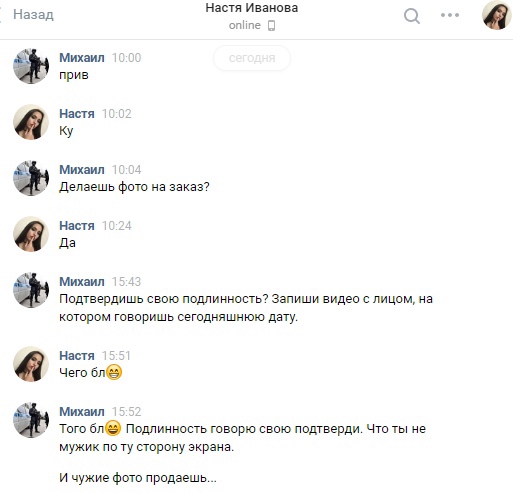The image size is (513, 493).
Task: Click the mobile phone online status icon
Action: (272, 26)
